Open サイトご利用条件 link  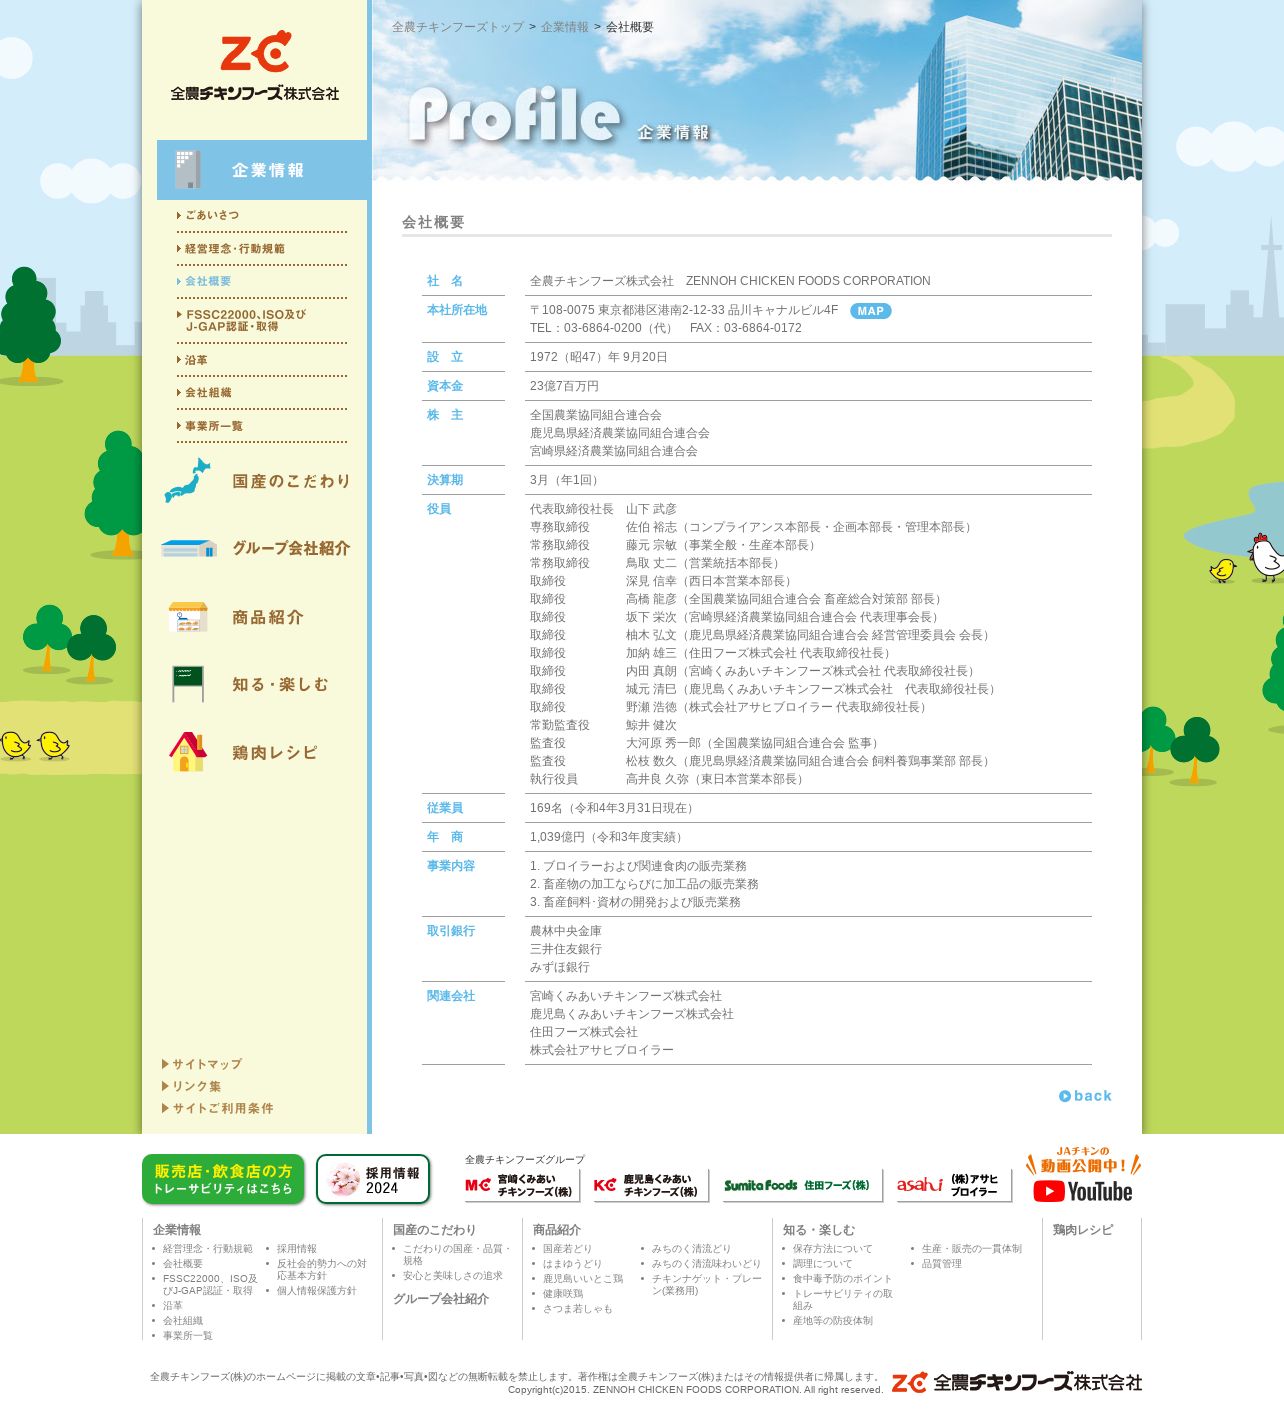tap(218, 1108)
